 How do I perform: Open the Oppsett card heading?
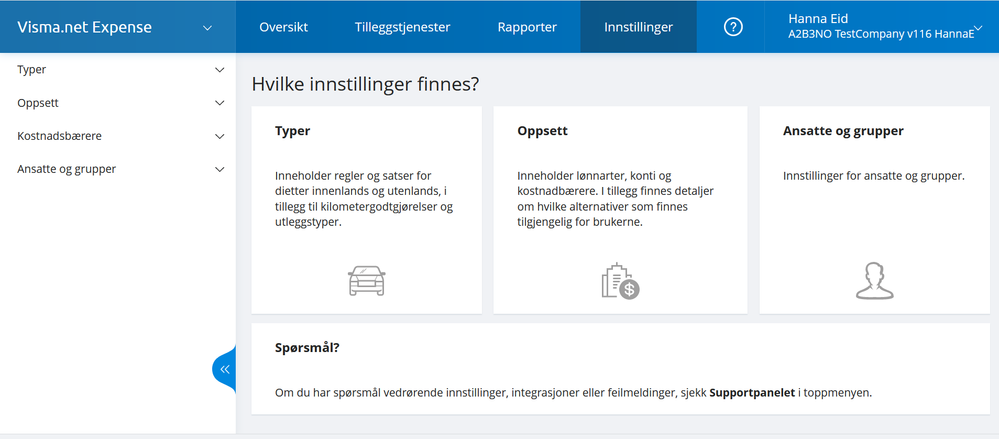tap(543, 131)
